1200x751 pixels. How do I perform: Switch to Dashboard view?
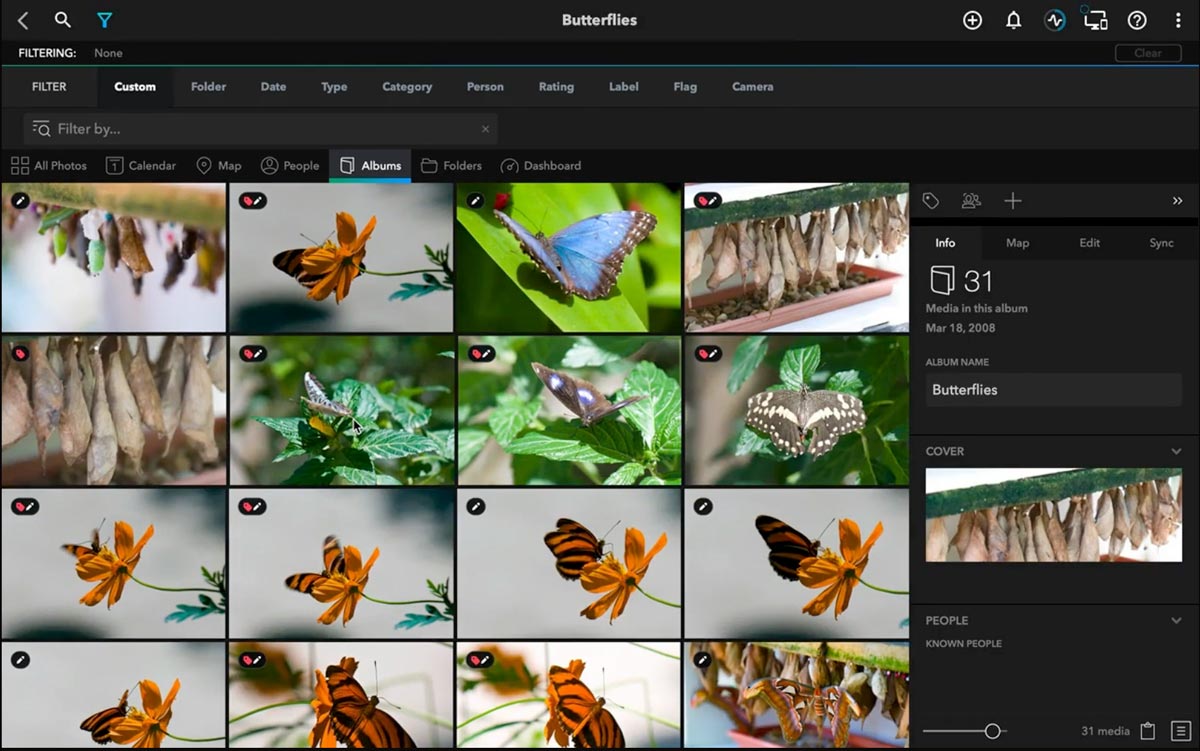click(541, 166)
